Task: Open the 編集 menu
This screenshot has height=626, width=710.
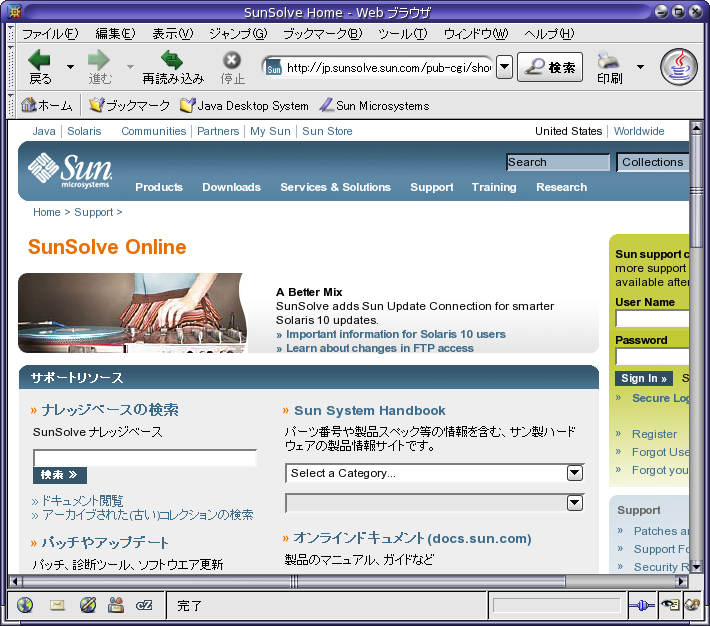Action: pyautogui.click(x=115, y=34)
